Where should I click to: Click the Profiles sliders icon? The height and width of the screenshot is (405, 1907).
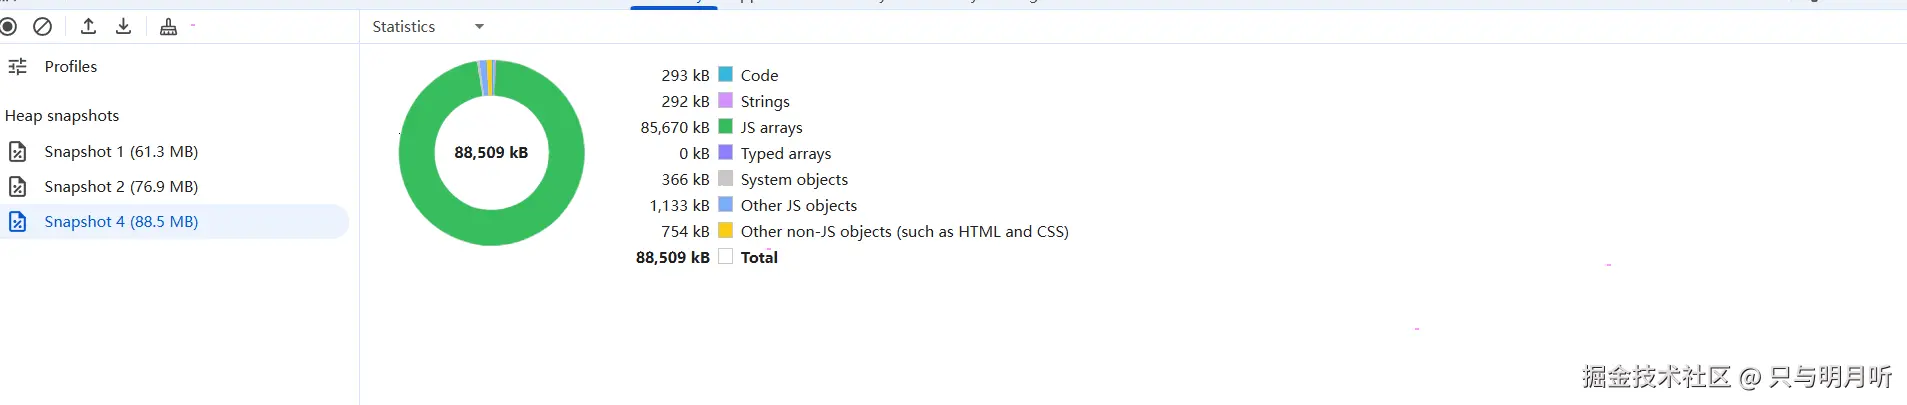pos(18,67)
